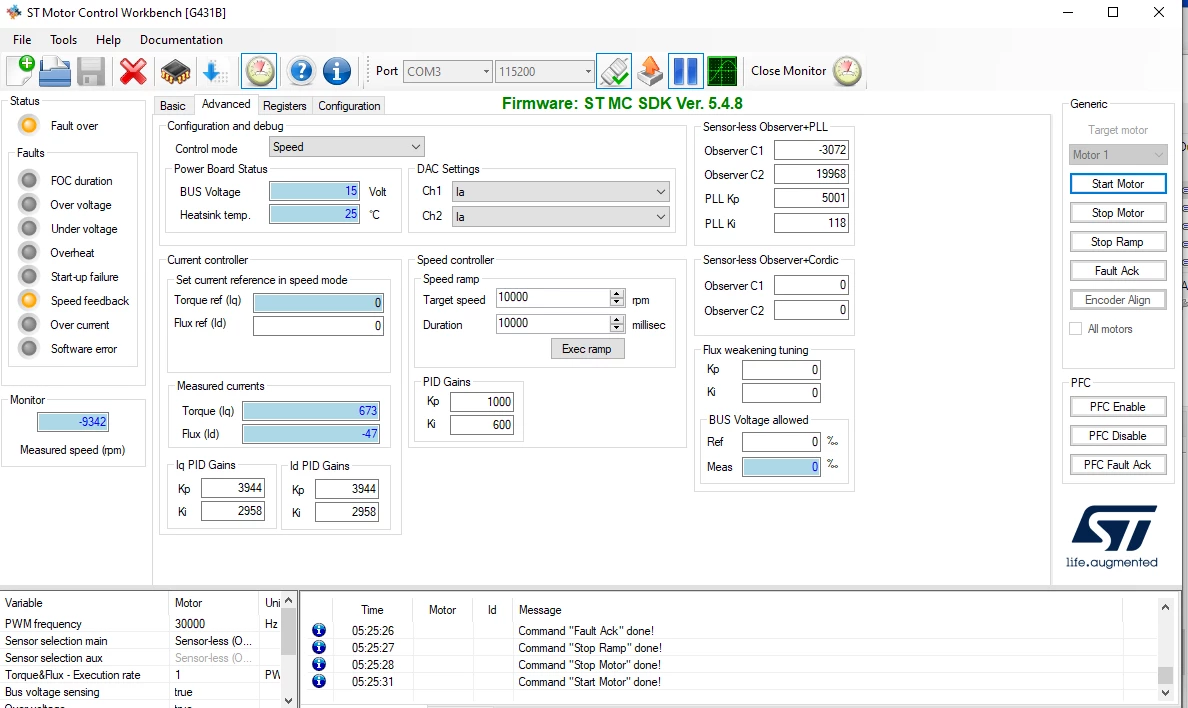Viewport: 1188px width, 708px height.
Task: Open the COM3 port dropdown
Action: click(448, 71)
